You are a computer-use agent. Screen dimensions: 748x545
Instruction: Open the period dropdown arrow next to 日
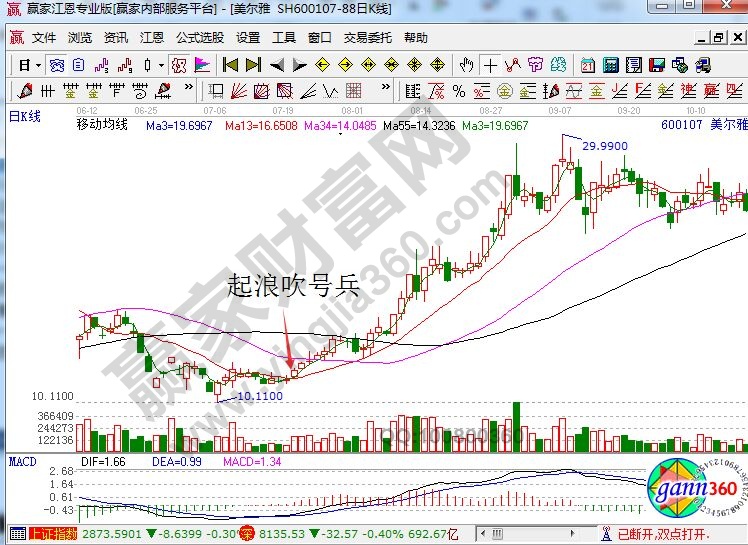[x=38, y=65]
